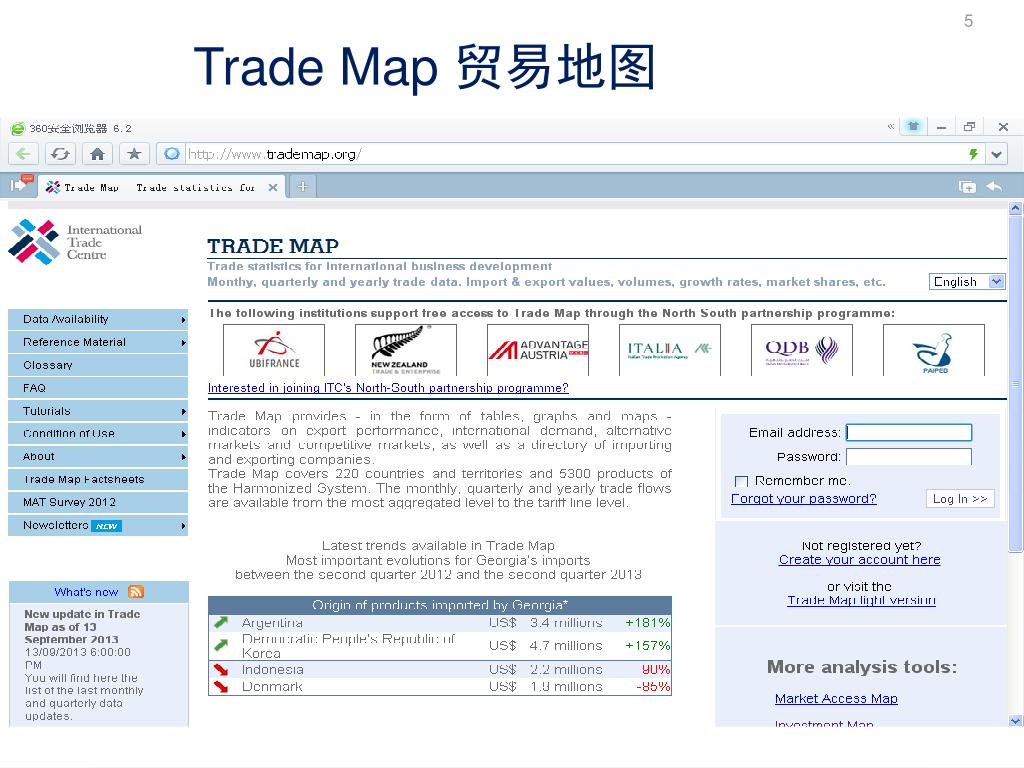Click the double-chevron menu icon in title bar

pos(891,127)
